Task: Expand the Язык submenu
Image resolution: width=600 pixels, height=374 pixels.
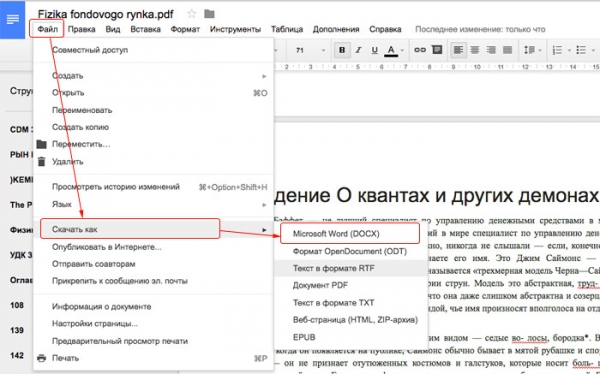Action: [x=153, y=204]
